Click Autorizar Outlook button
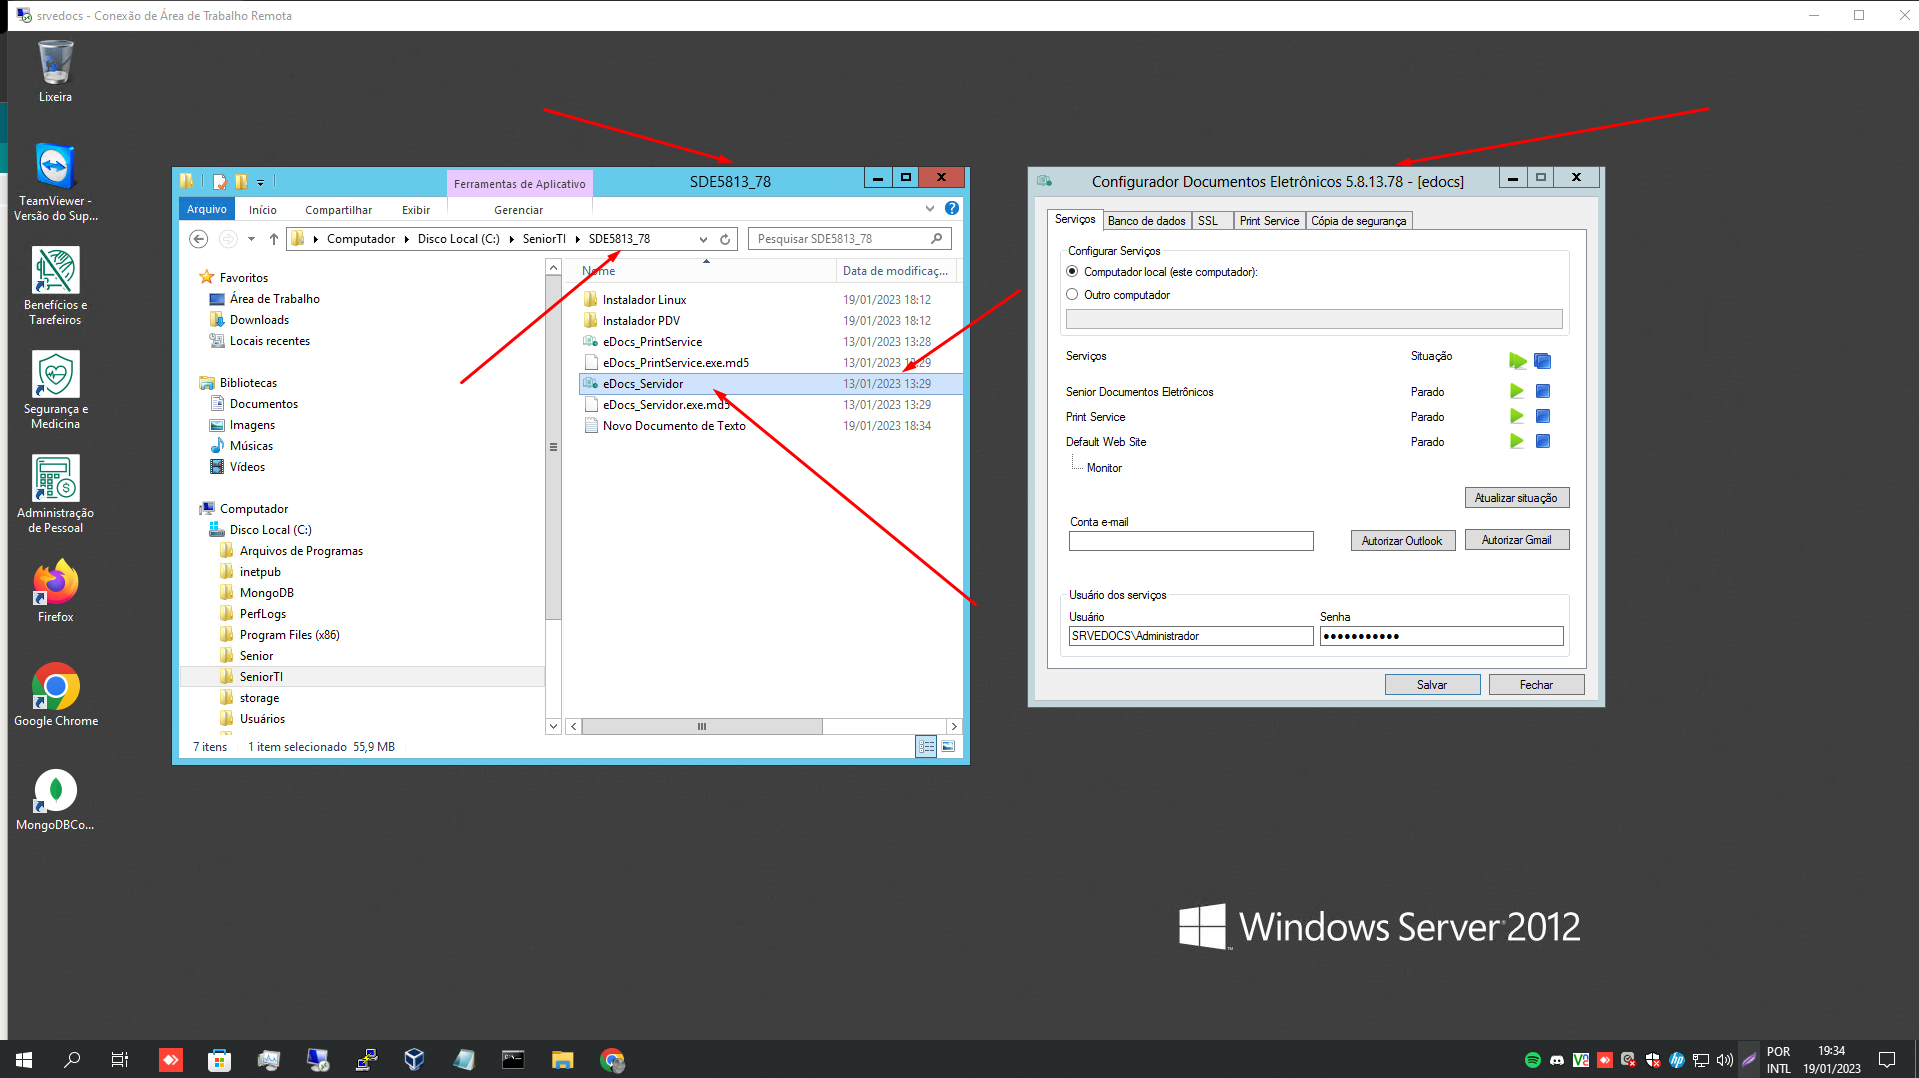The height and width of the screenshot is (1078, 1919). pos(1402,541)
